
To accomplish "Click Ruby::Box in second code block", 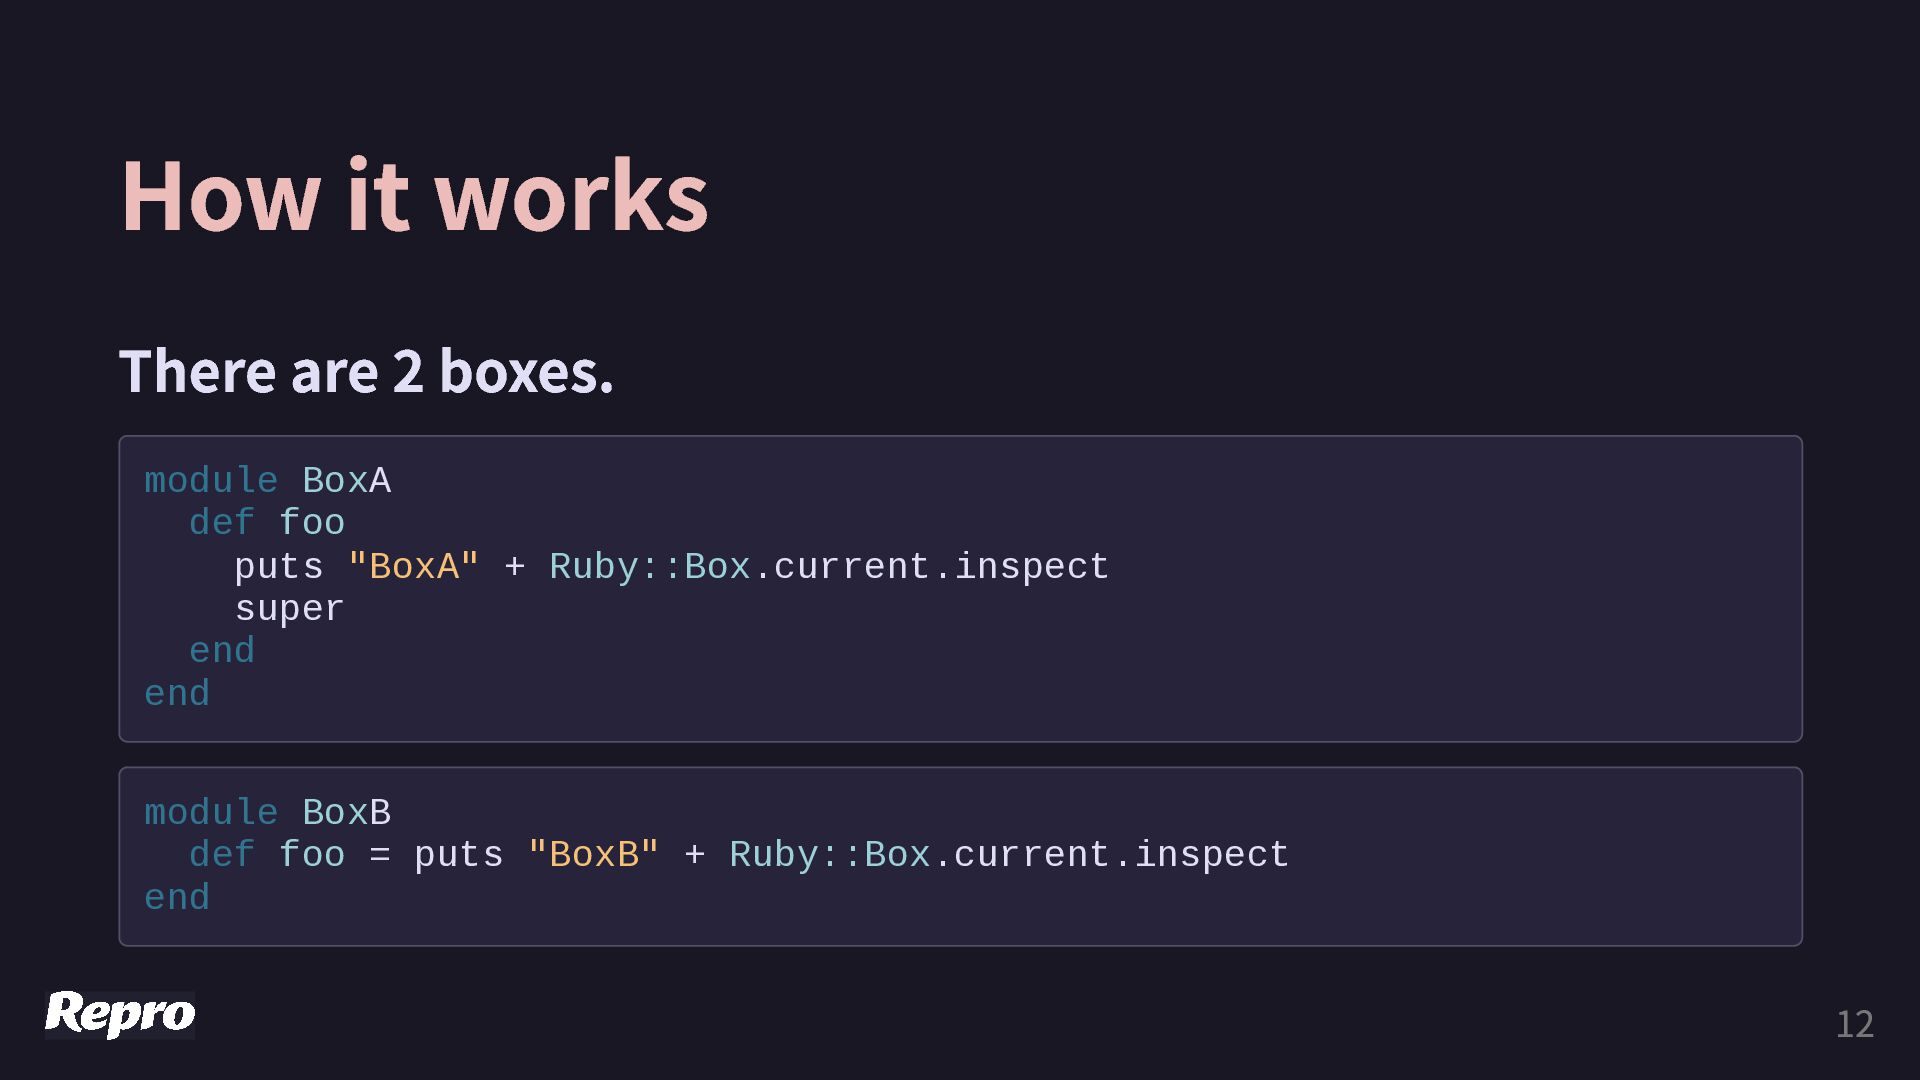I will (x=829, y=855).
